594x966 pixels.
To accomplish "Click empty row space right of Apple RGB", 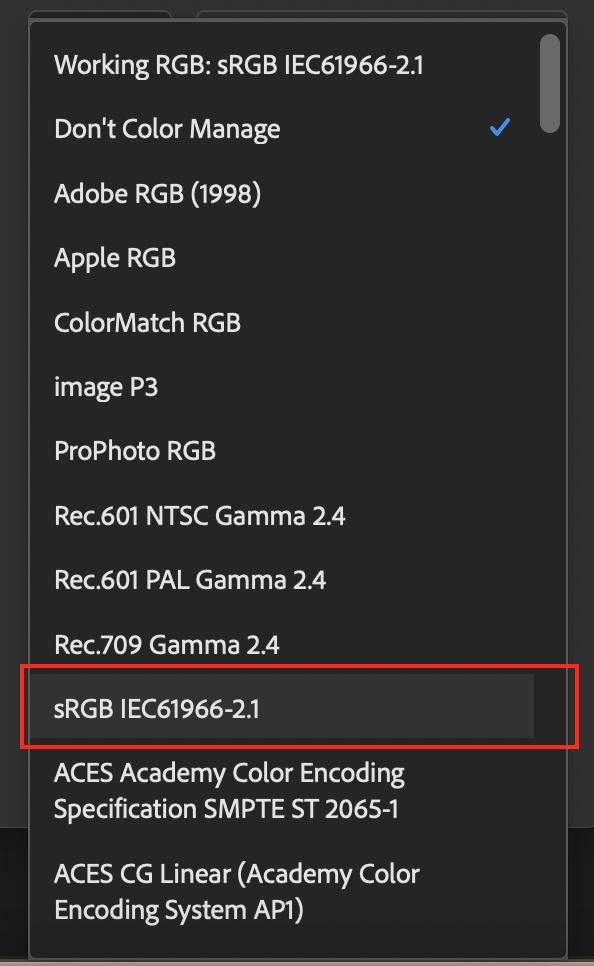I will (x=354, y=258).
